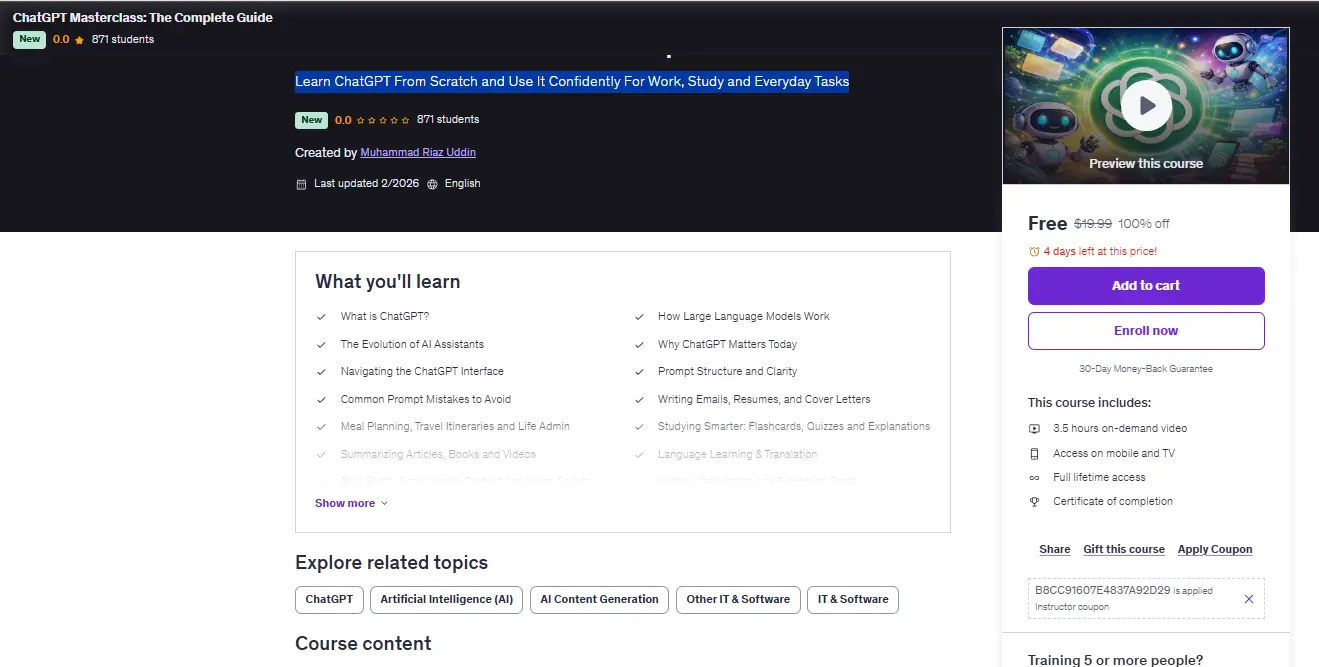Screen dimensions: 1319x667
Task: Click the infinity icon next to Full lifetime access
Action: (x=1035, y=477)
